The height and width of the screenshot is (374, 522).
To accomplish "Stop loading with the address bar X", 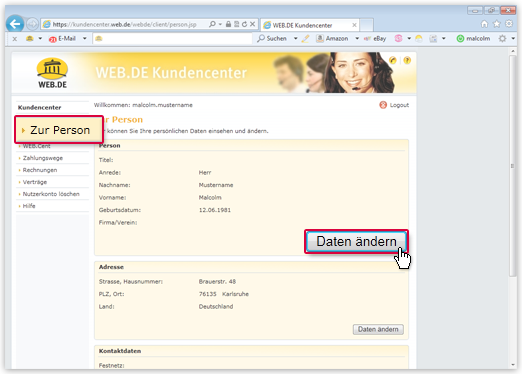I will click(252, 24).
